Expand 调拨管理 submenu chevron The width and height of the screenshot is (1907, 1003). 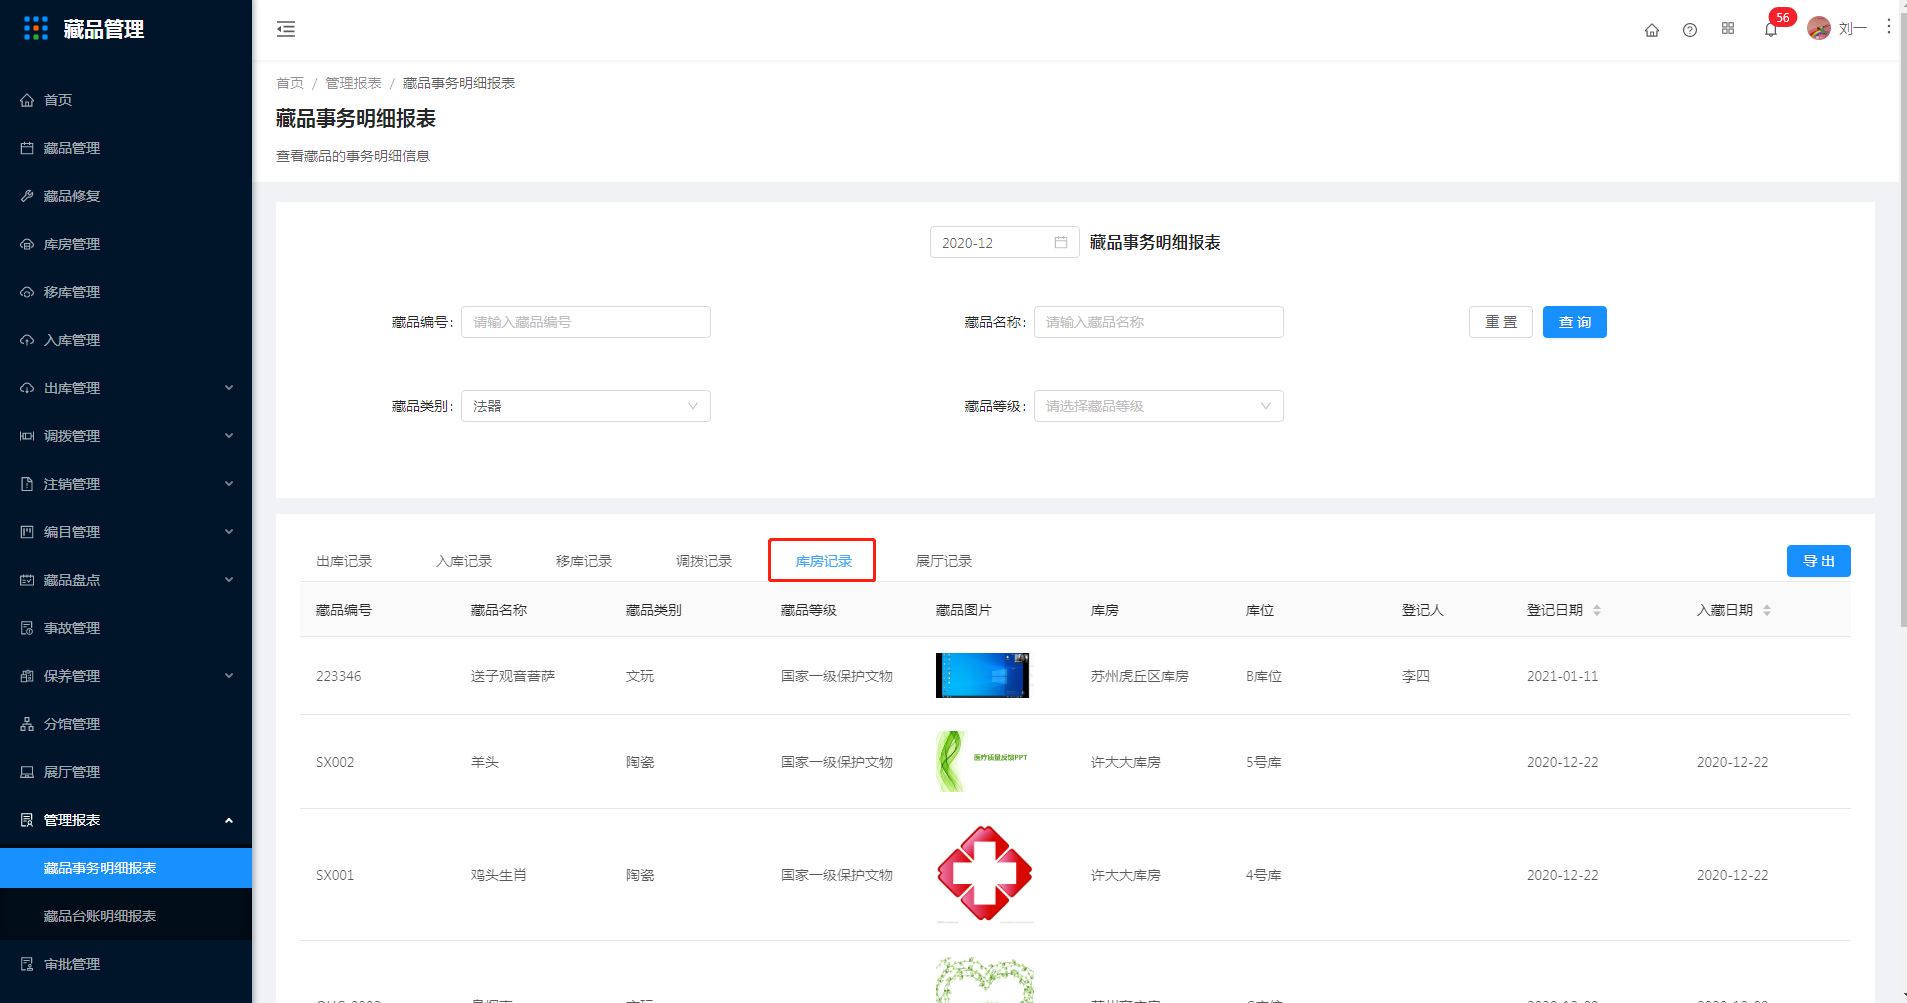click(229, 436)
